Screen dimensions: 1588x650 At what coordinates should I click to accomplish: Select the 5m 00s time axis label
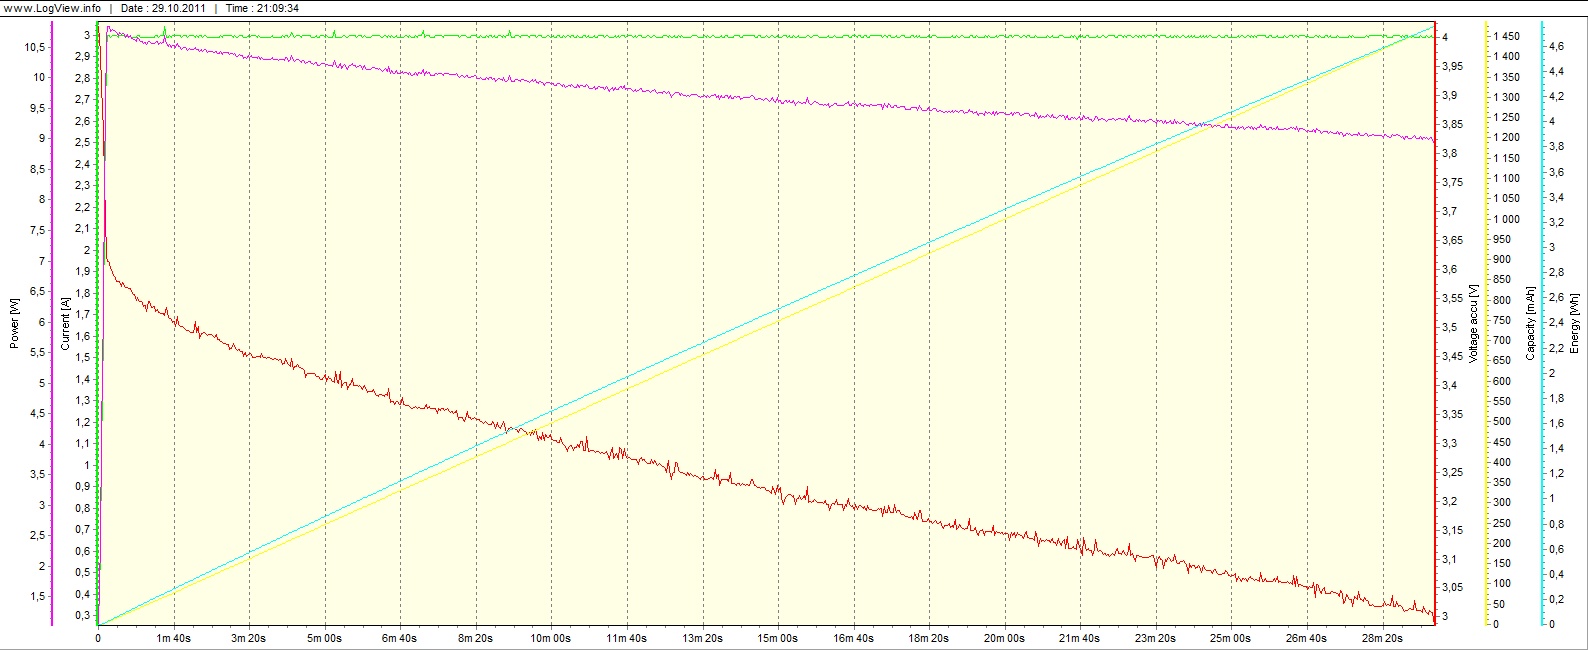pyautogui.click(x=325, y=637)
